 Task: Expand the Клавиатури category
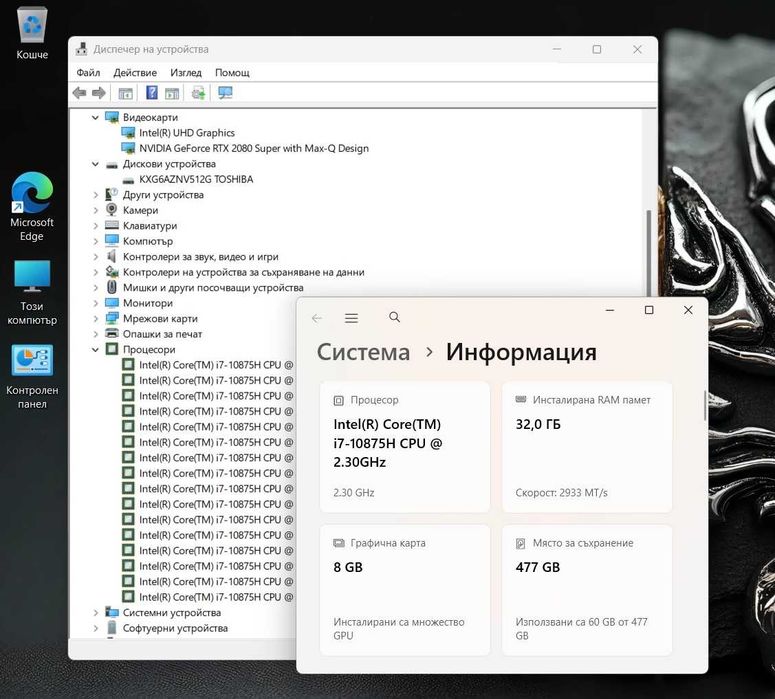click(x=95, y=226)
